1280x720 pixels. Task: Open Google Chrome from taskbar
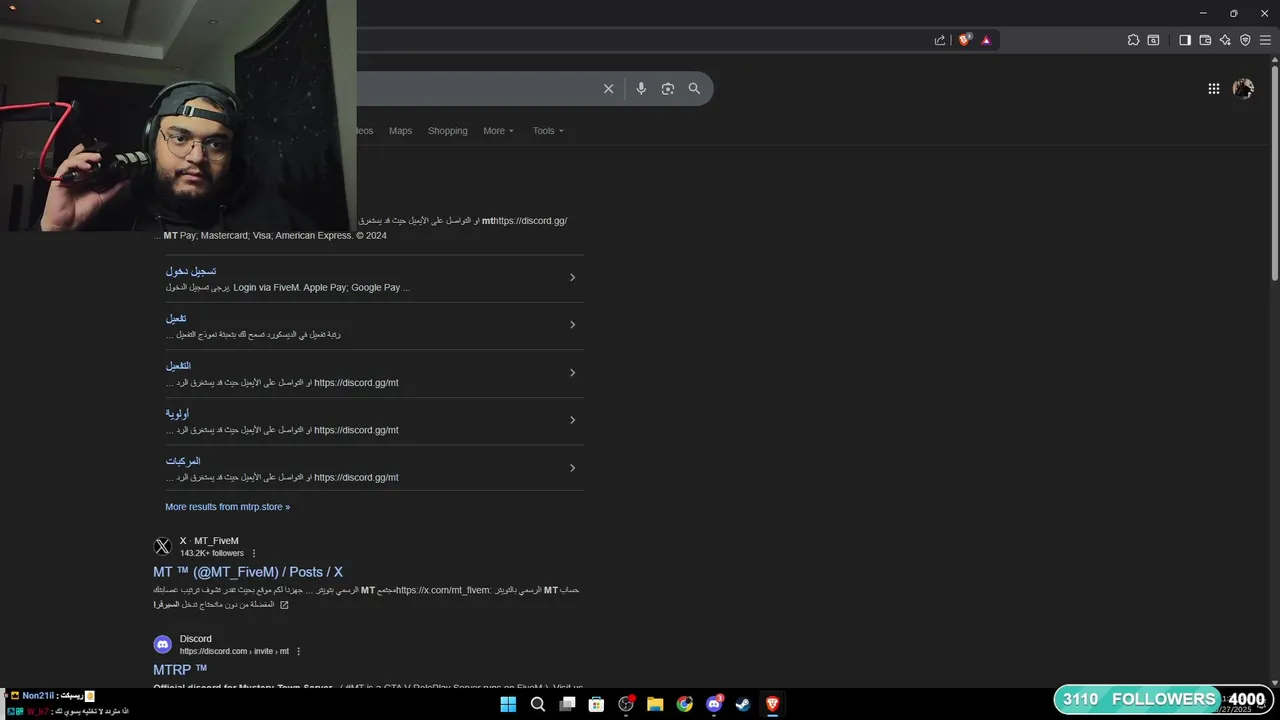point(684,704)
